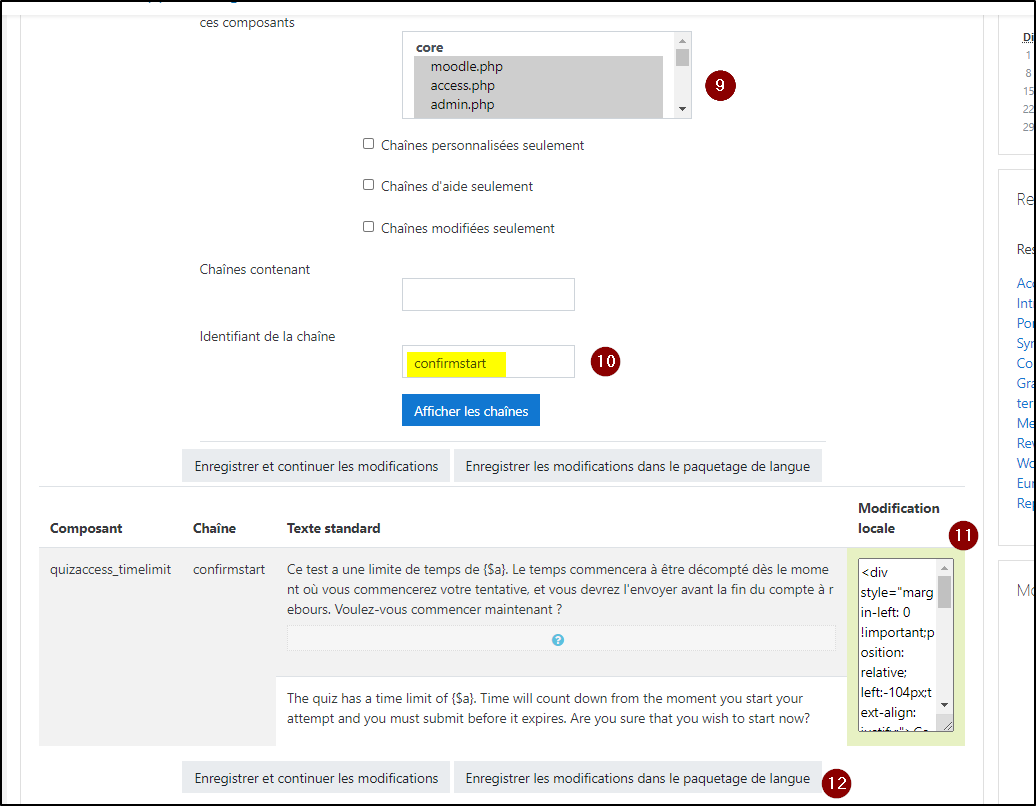Click the components list scroll-up arrow
Image resolution: width=1036 pixels, height=806 pixels.
pyautogui.click(x=682, y=41)
